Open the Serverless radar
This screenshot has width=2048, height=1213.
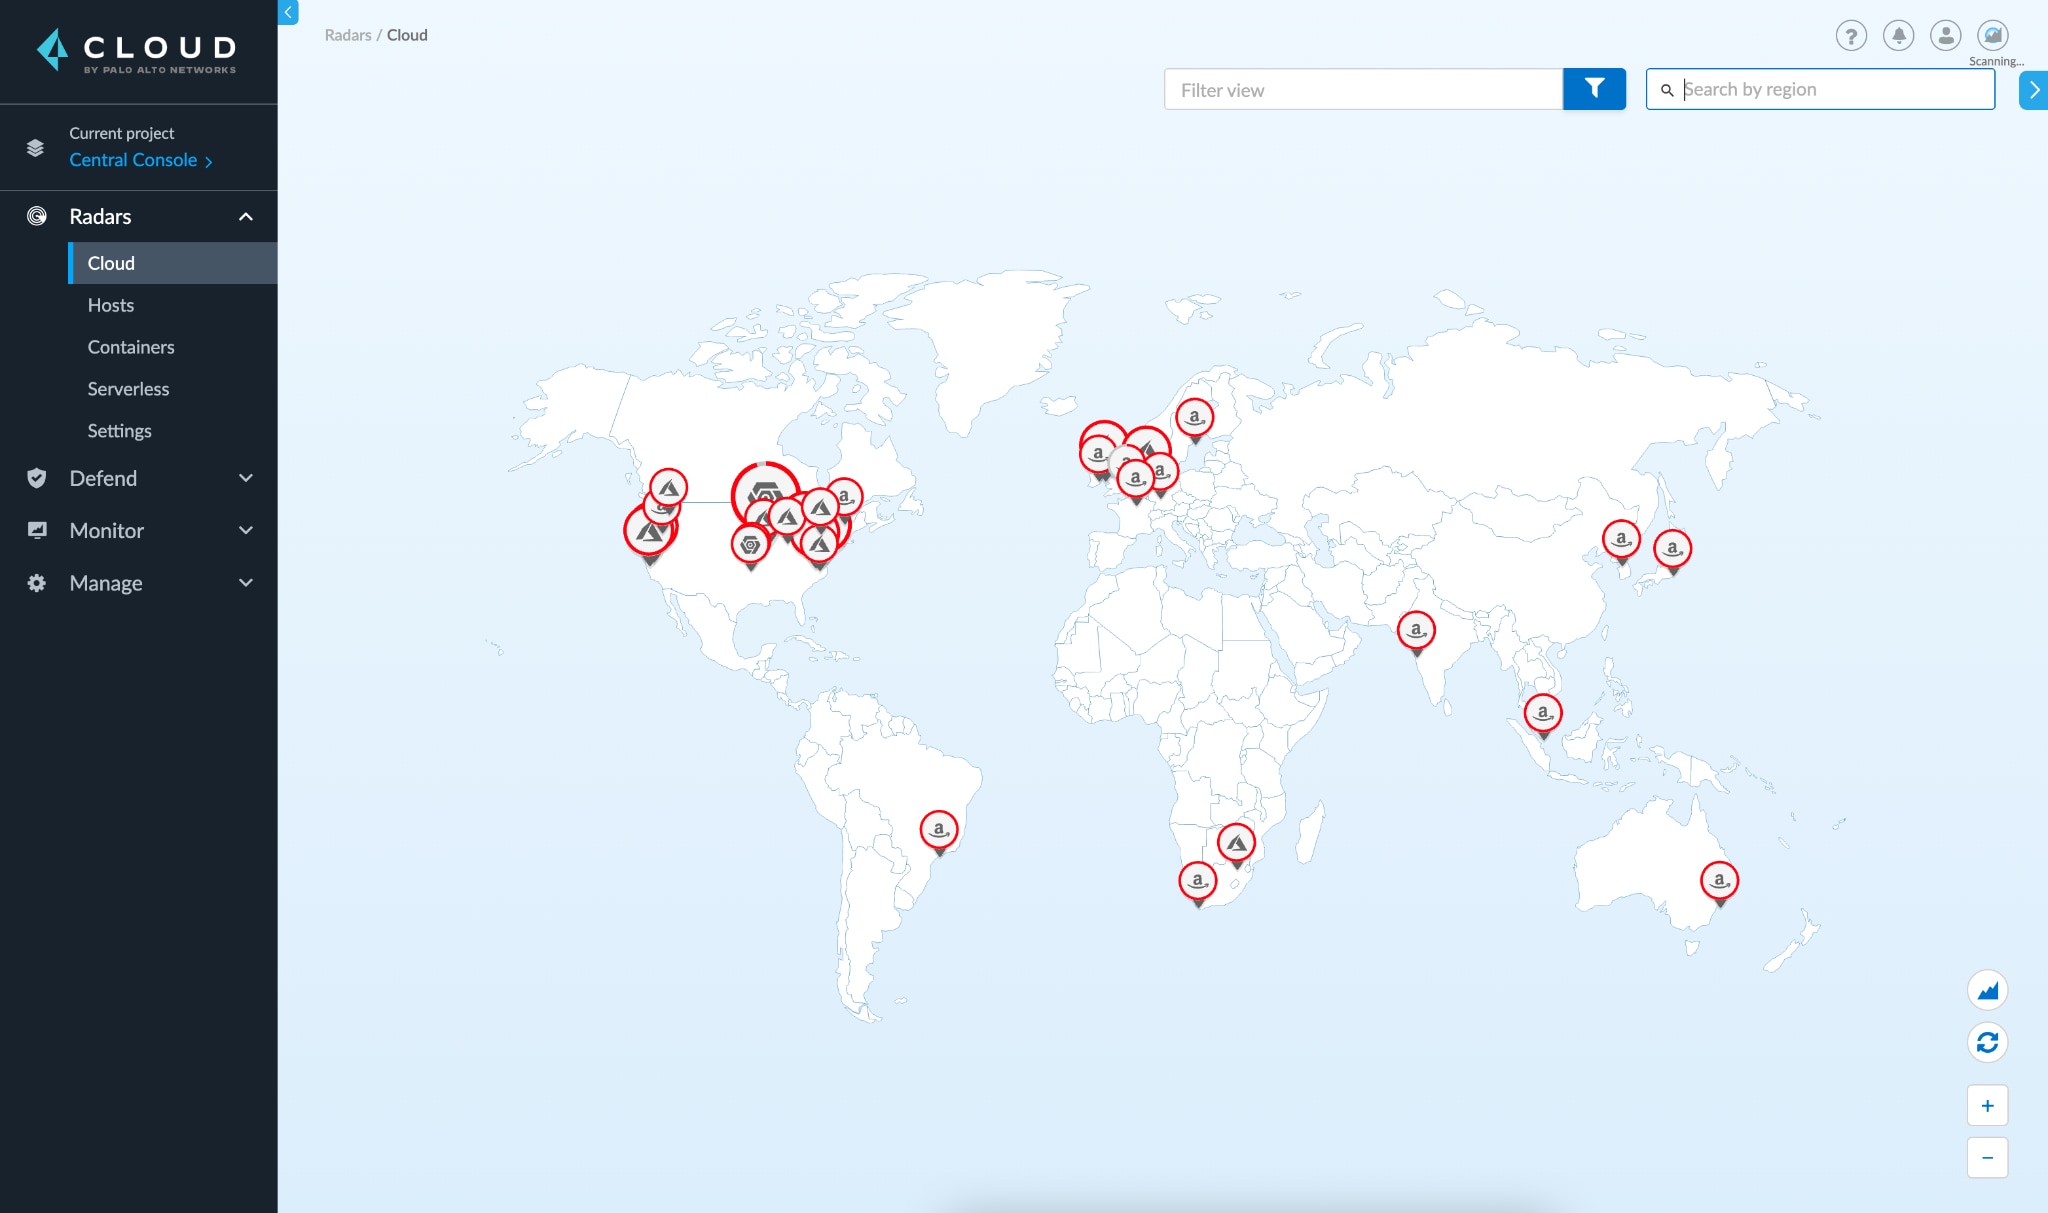(127, 389)
